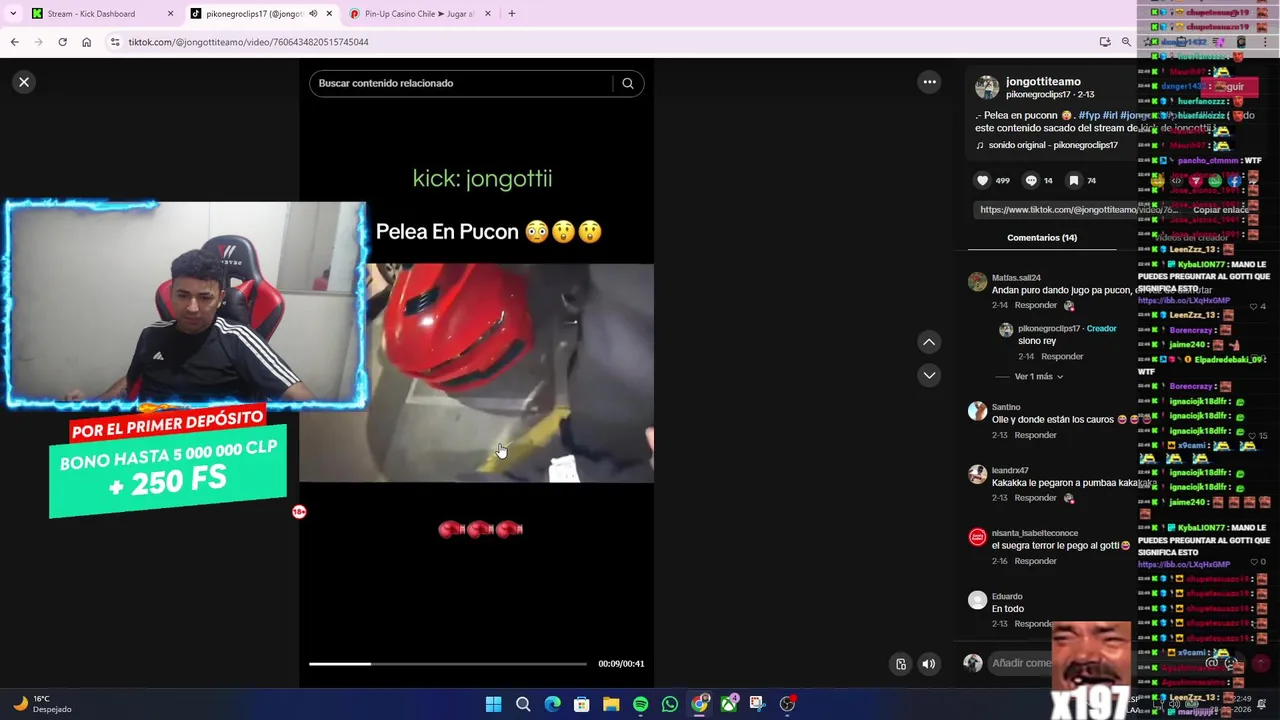Open jongottiteamo profile name

[1043, 82]
